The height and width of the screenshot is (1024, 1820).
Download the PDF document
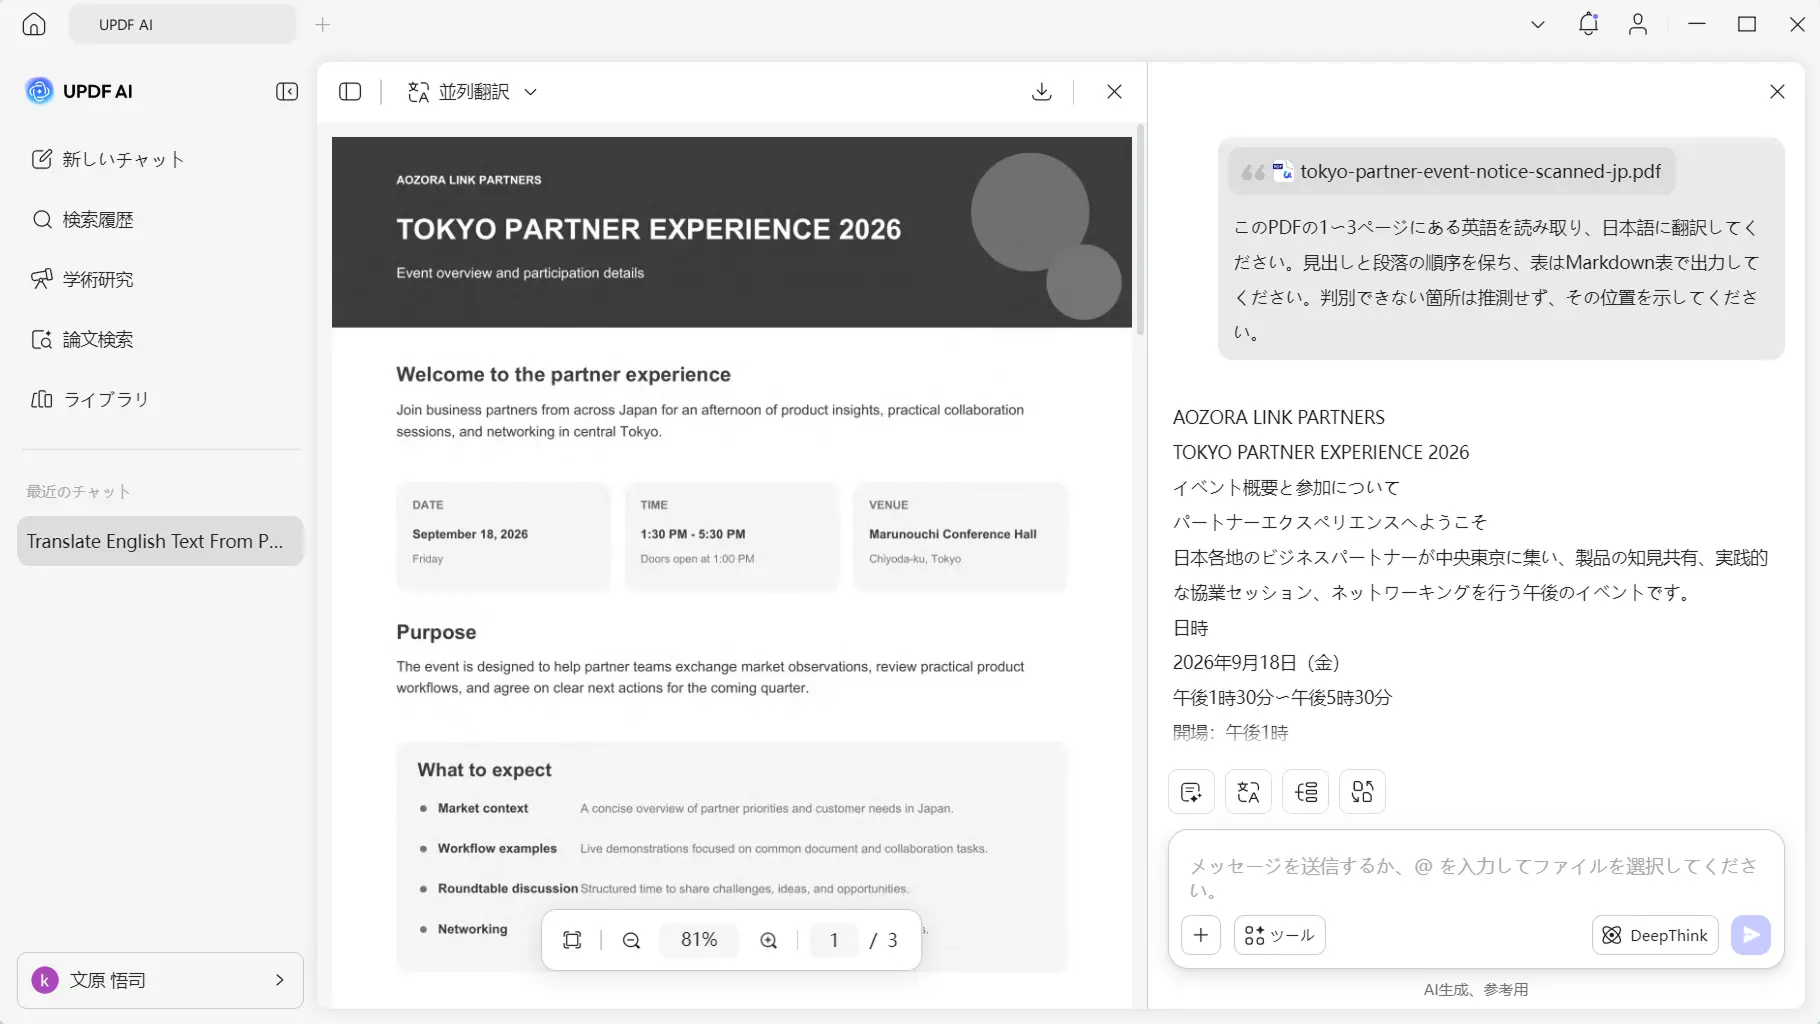1042,92
